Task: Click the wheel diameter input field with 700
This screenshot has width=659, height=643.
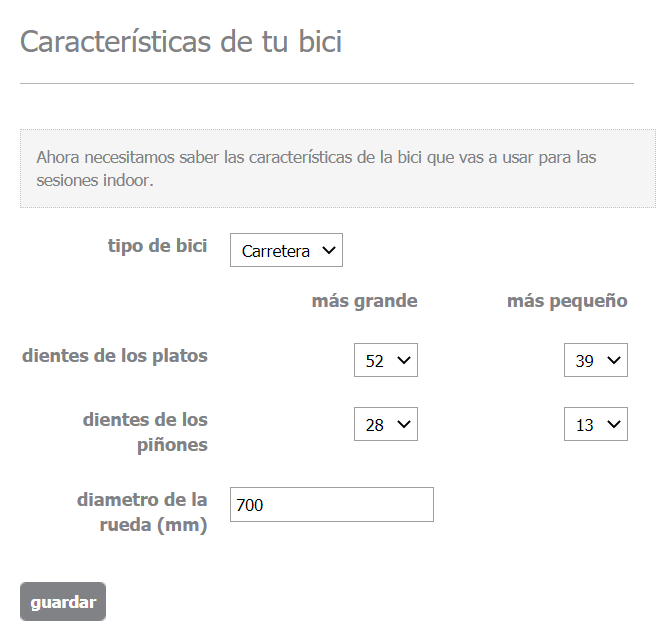Action: pos(332,505)
